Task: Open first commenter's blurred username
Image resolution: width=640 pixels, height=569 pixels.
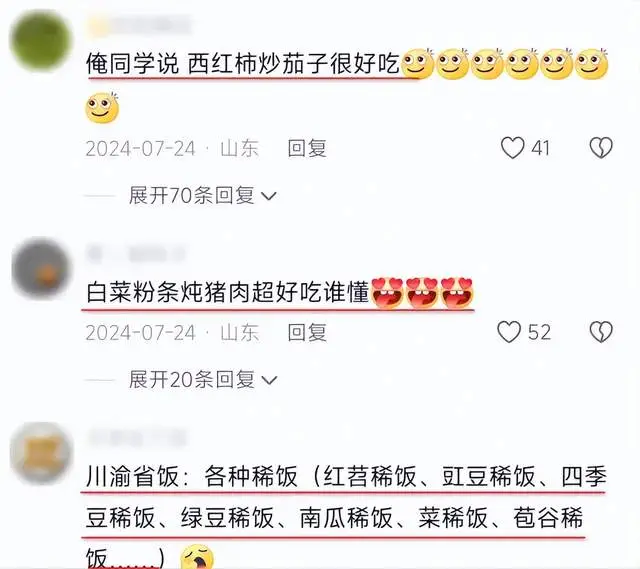Action: click(139, 25)
